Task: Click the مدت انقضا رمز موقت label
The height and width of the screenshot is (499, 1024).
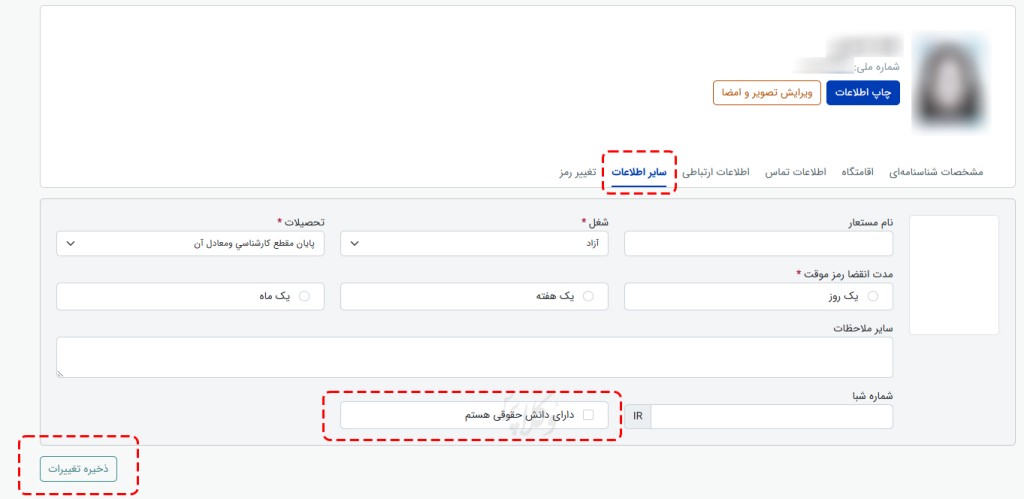Action: point(844,273)
